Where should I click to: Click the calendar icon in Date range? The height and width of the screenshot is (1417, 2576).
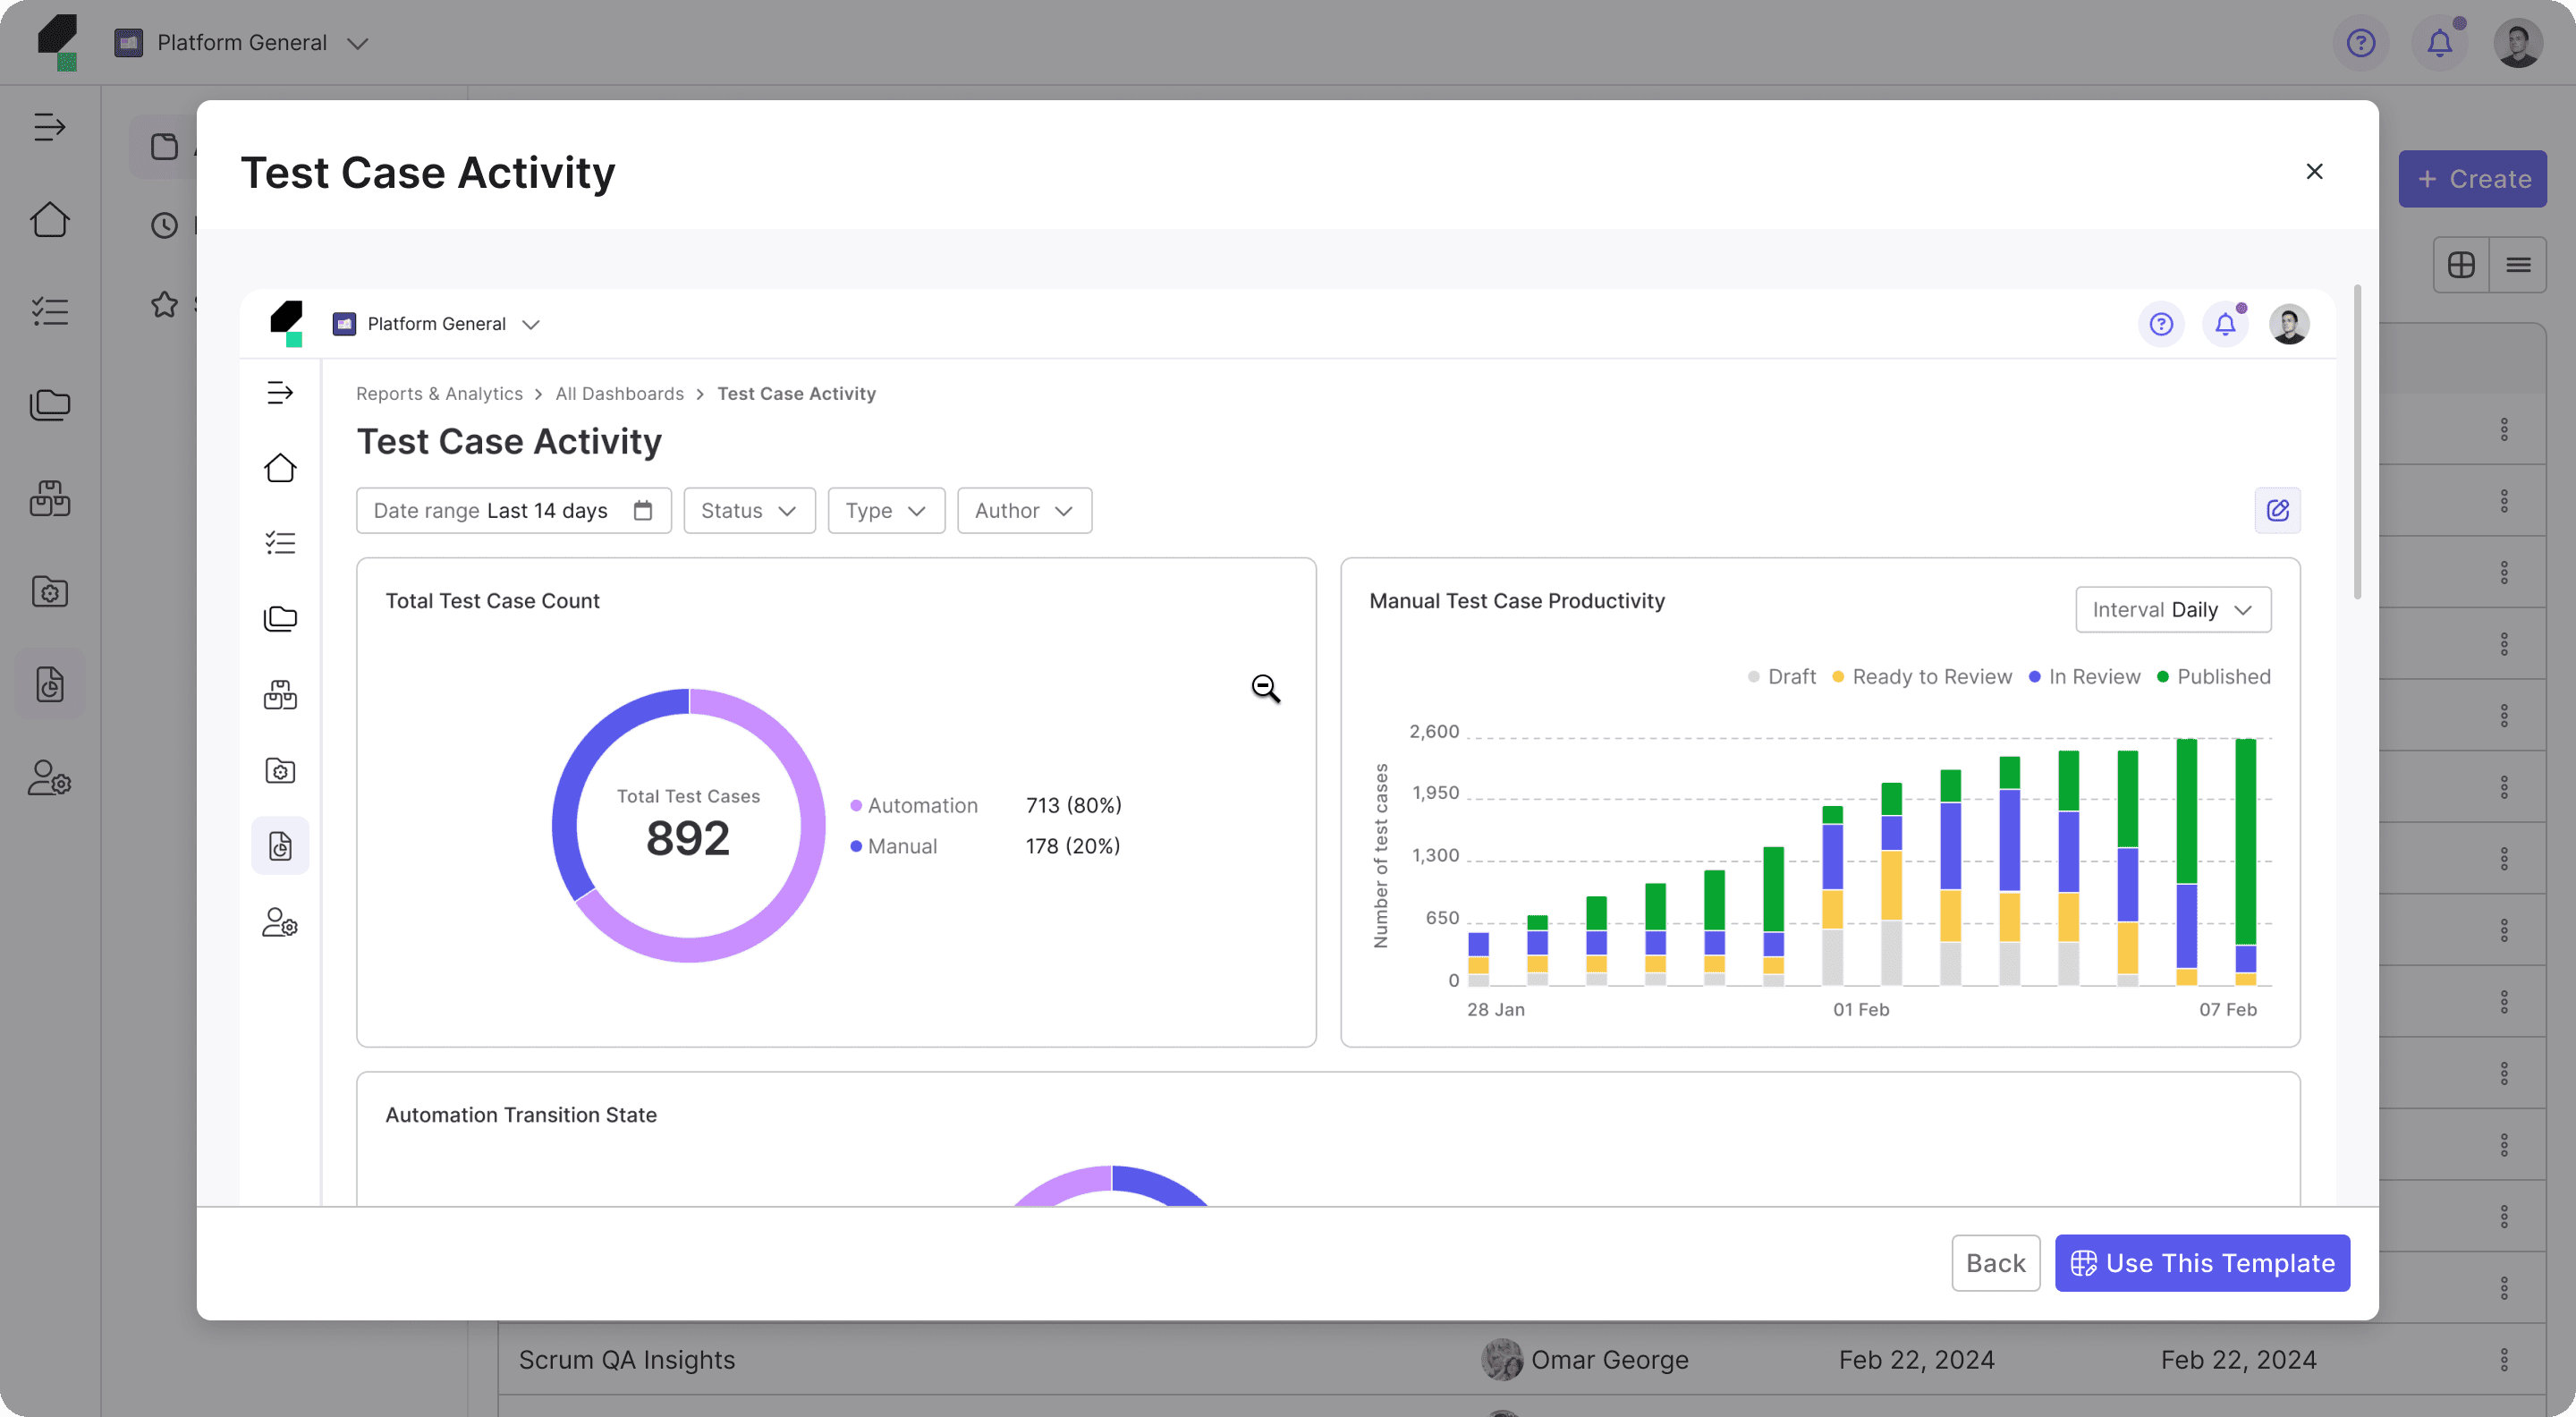point(643,511)
